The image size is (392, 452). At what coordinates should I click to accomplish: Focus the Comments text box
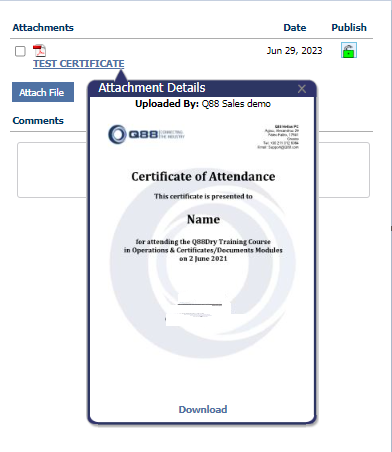[x=193, y=170]
